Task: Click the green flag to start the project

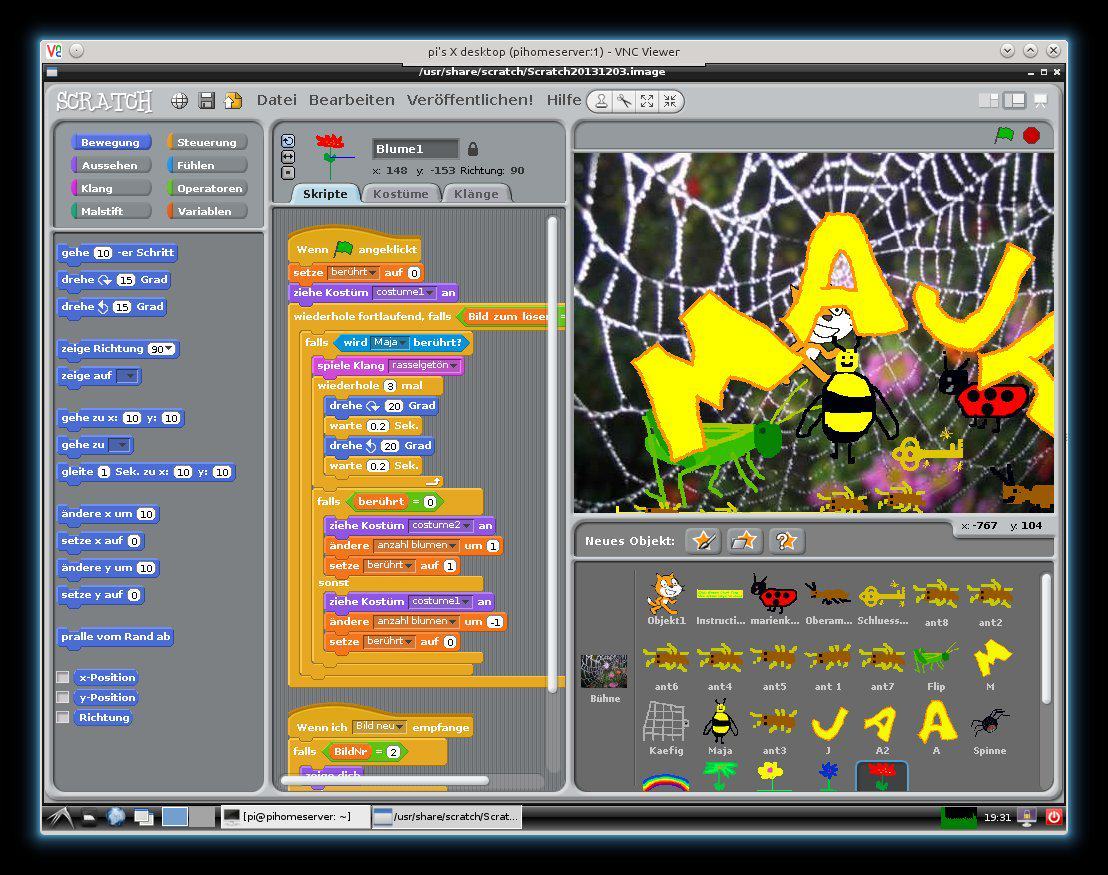Action: click(x=1004, y=135)
